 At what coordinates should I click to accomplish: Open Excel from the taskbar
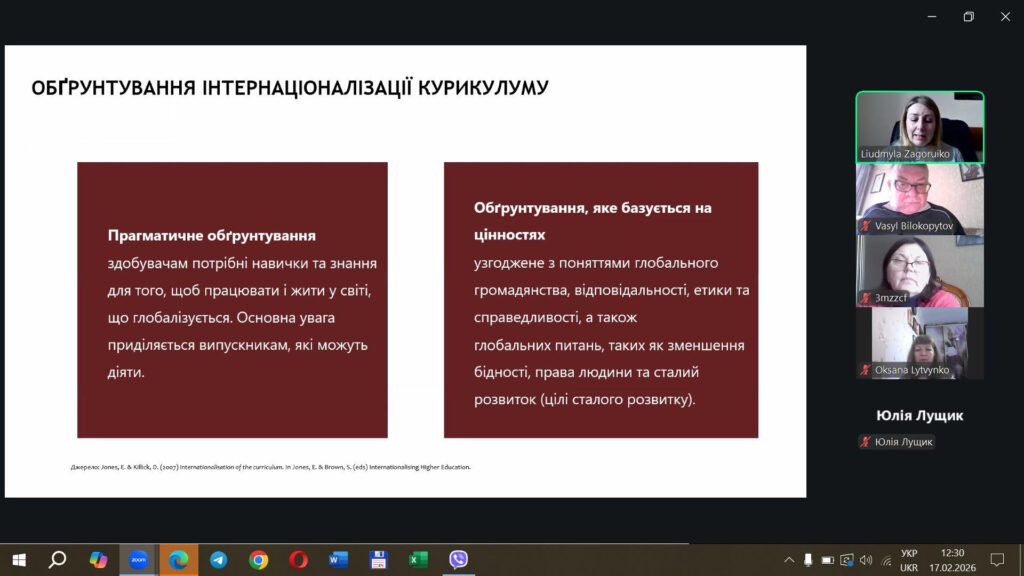point(418,560)
